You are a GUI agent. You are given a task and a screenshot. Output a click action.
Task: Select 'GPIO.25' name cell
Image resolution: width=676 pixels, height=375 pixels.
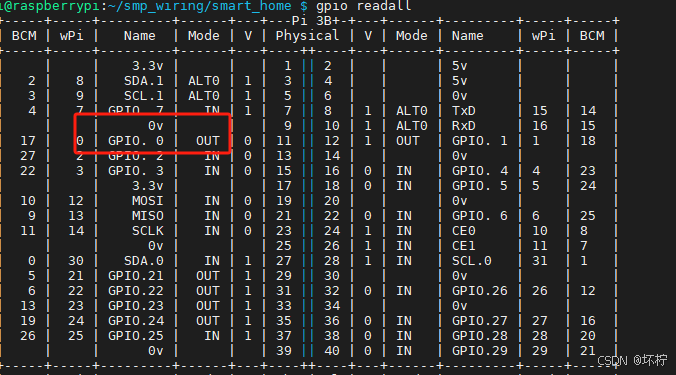point(136,336)
